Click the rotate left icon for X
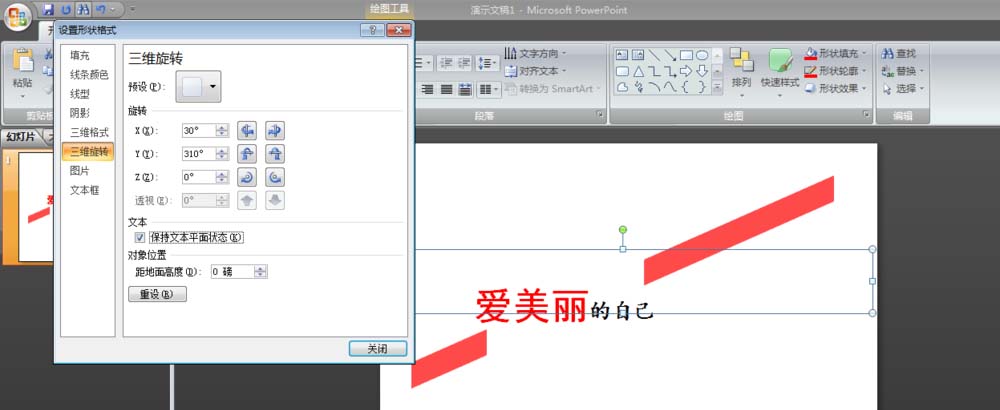1000x410 pixels. 247,131
